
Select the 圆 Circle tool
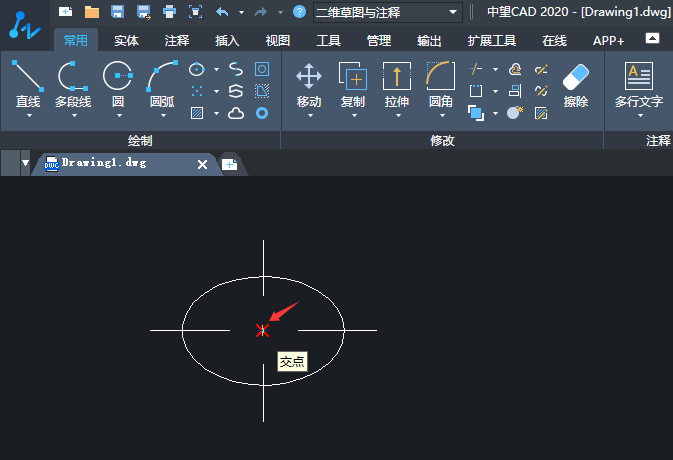pos(118,84)
